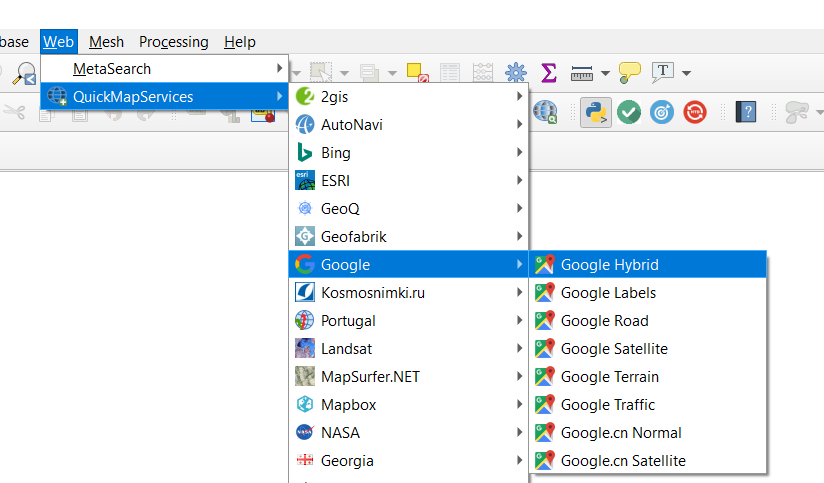Open the attribute table icon
The image size is (824, 483).
coord(450,73)
